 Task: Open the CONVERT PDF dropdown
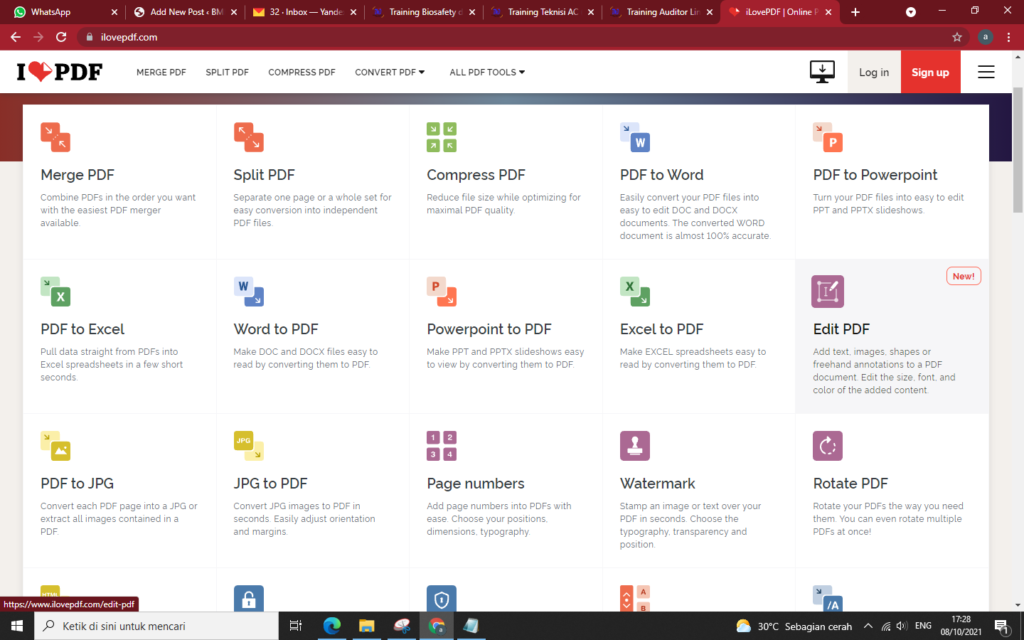[x=390, y=71]
